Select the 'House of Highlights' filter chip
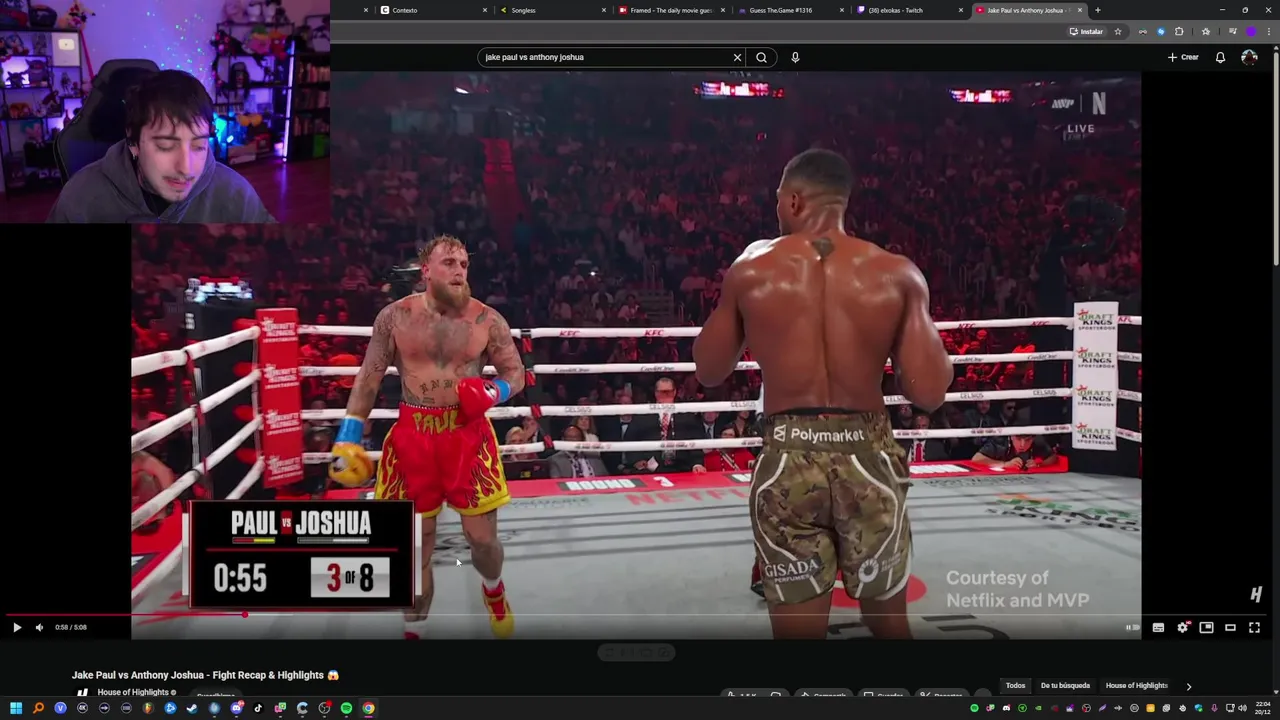1280x720 pixels. [x=1136, y=686]
